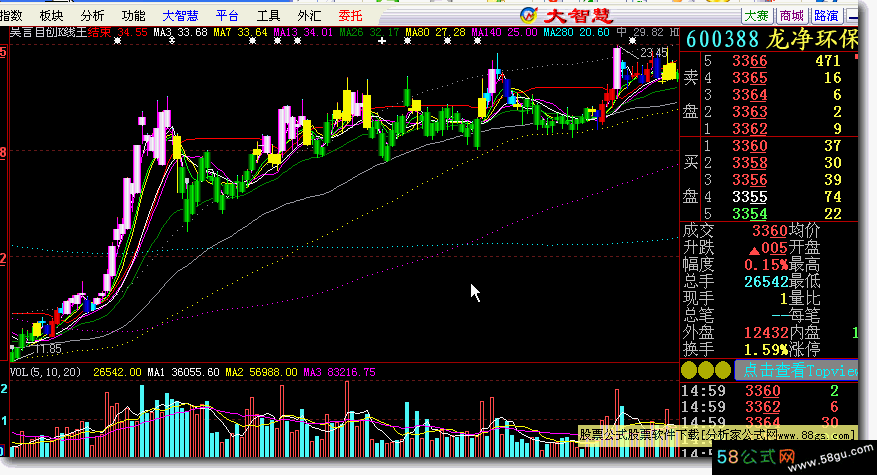Click the stock code 600388
Image resolution: width=877 pixels, height=475 pixels.
(722, 39)
